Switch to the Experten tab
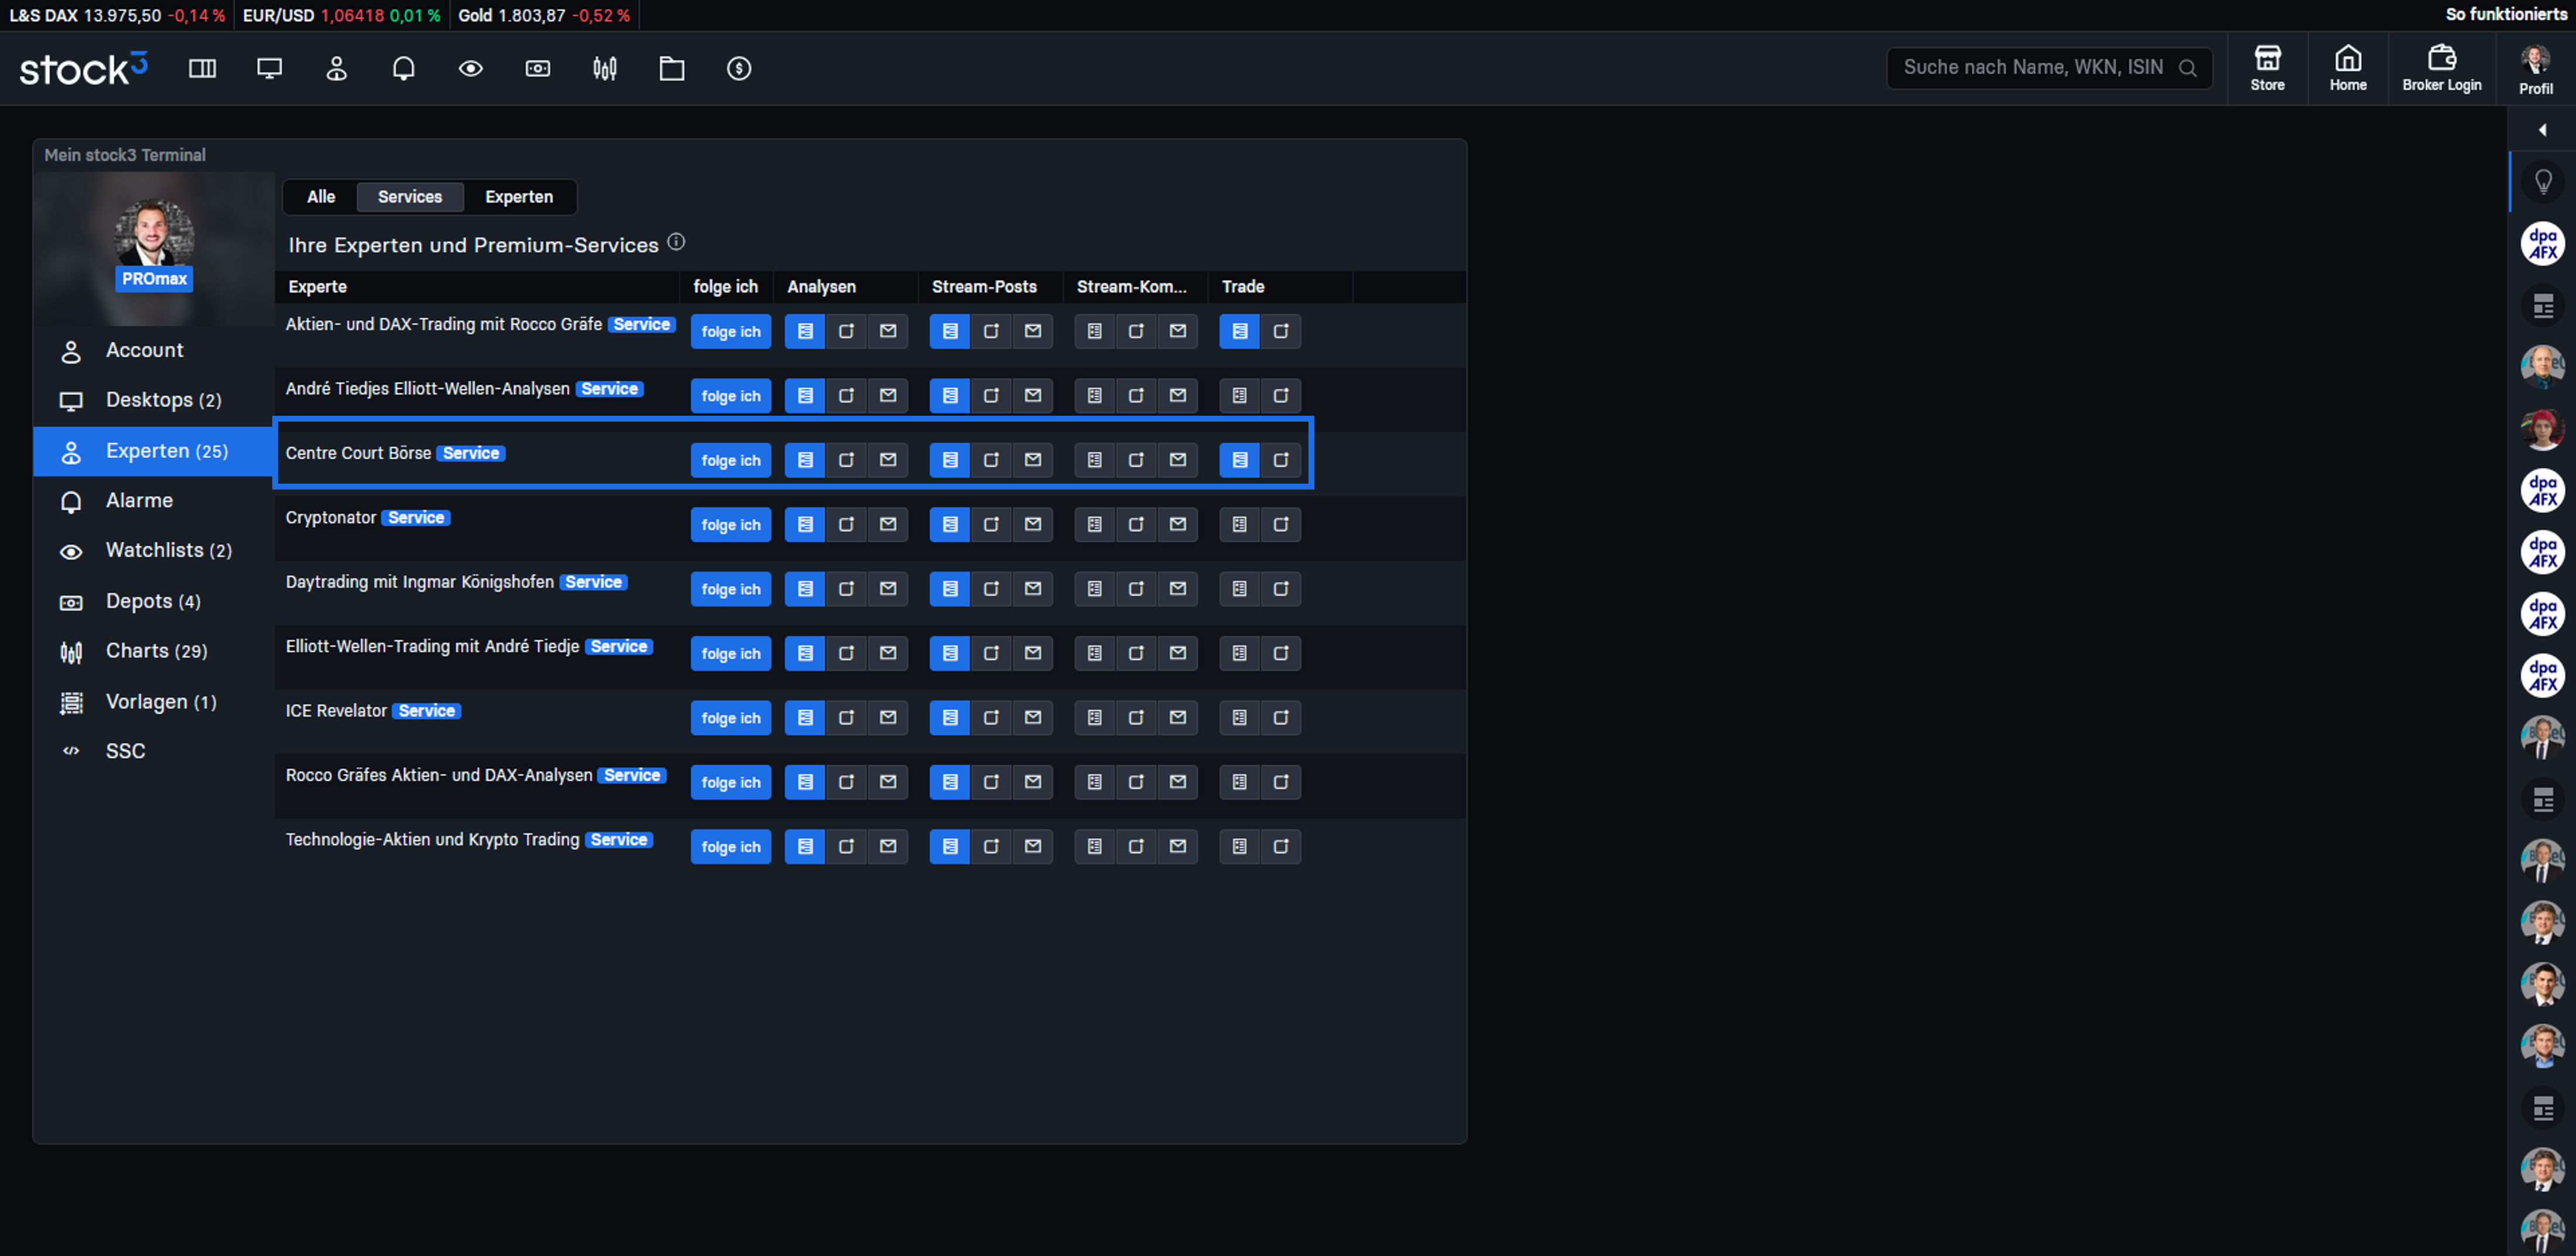 519,197
